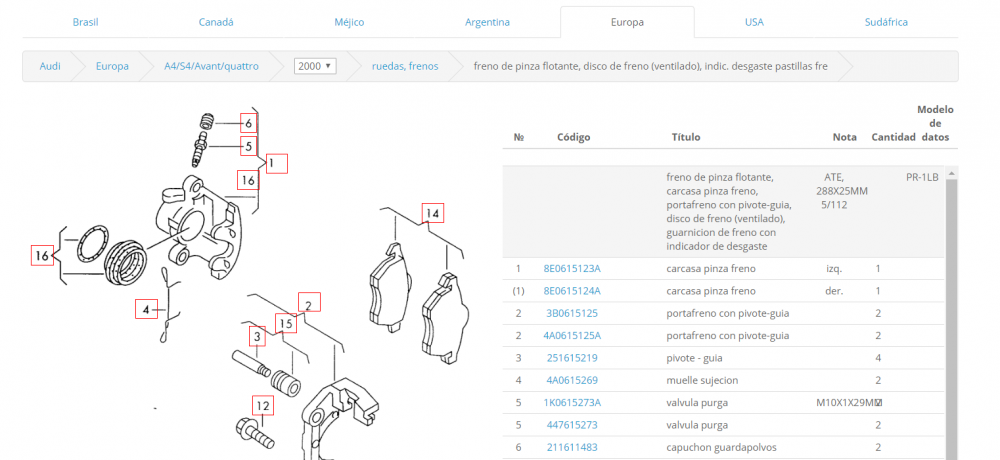Click the Título column header
The height and width of the screenshot is (460, 1000).
(x=686, y=137)
